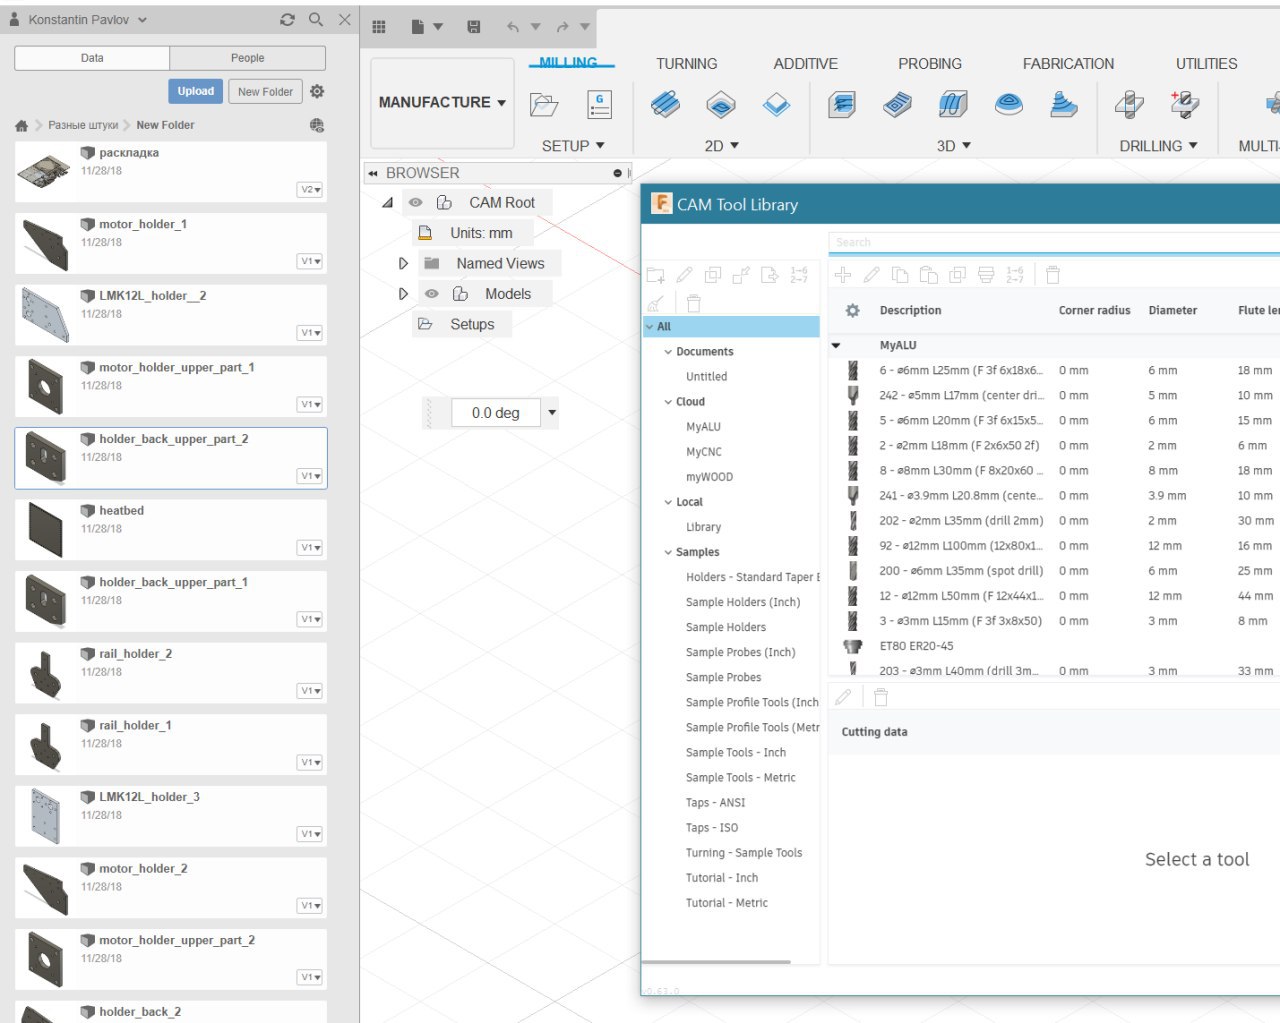Toggle visibility of Models node
The width and height of the screenshot is (1280, 1023).
pyautogui.click(x=432, y=294)
